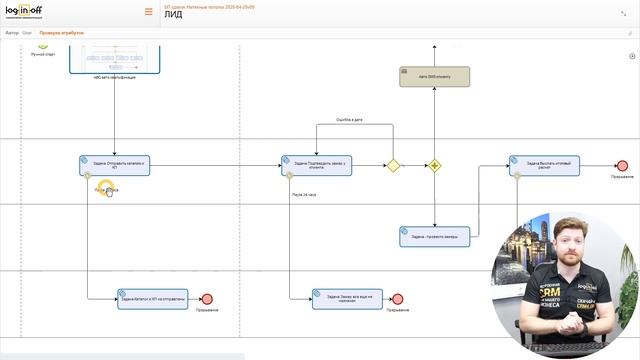Select task 'Задача Каталог и КП не отправлены'

(x=153, y=299)
